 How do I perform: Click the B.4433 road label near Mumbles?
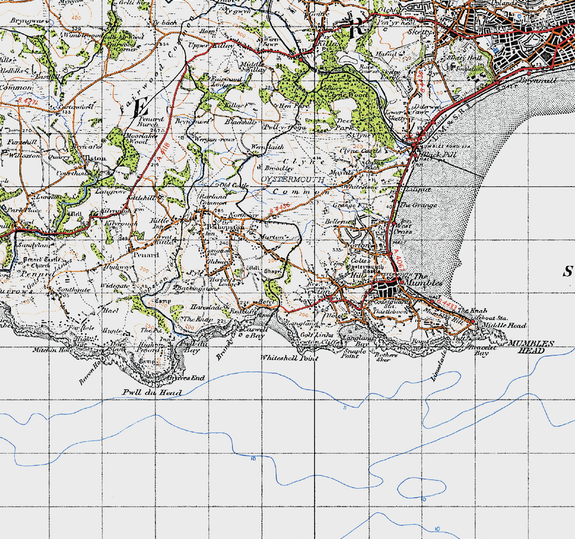[x=446, y=303]
